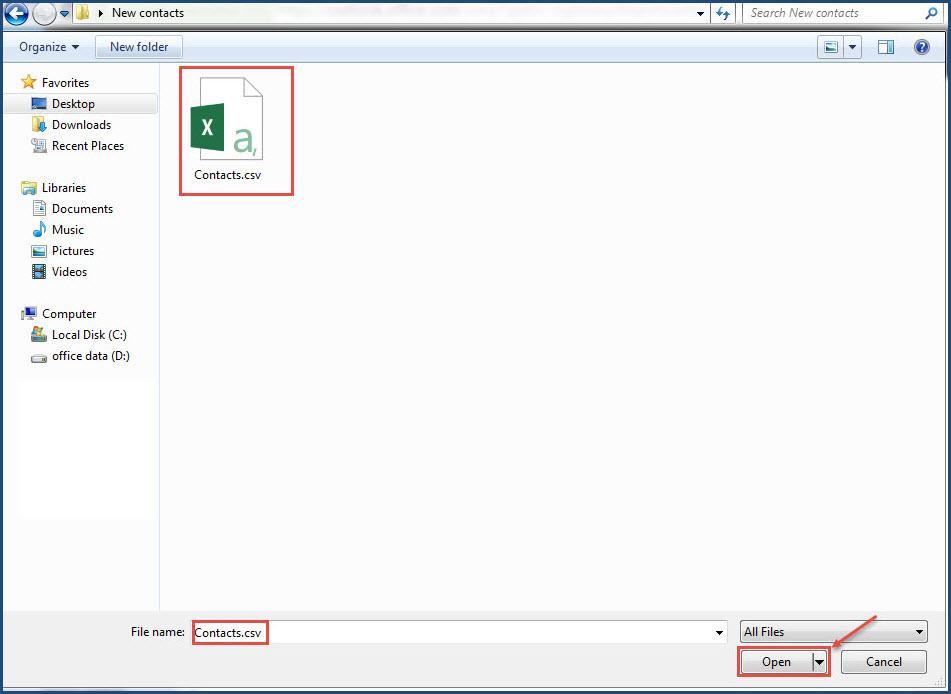Open the All Files type dropdown
The image size is (951, 694).
tap(833, 632)
